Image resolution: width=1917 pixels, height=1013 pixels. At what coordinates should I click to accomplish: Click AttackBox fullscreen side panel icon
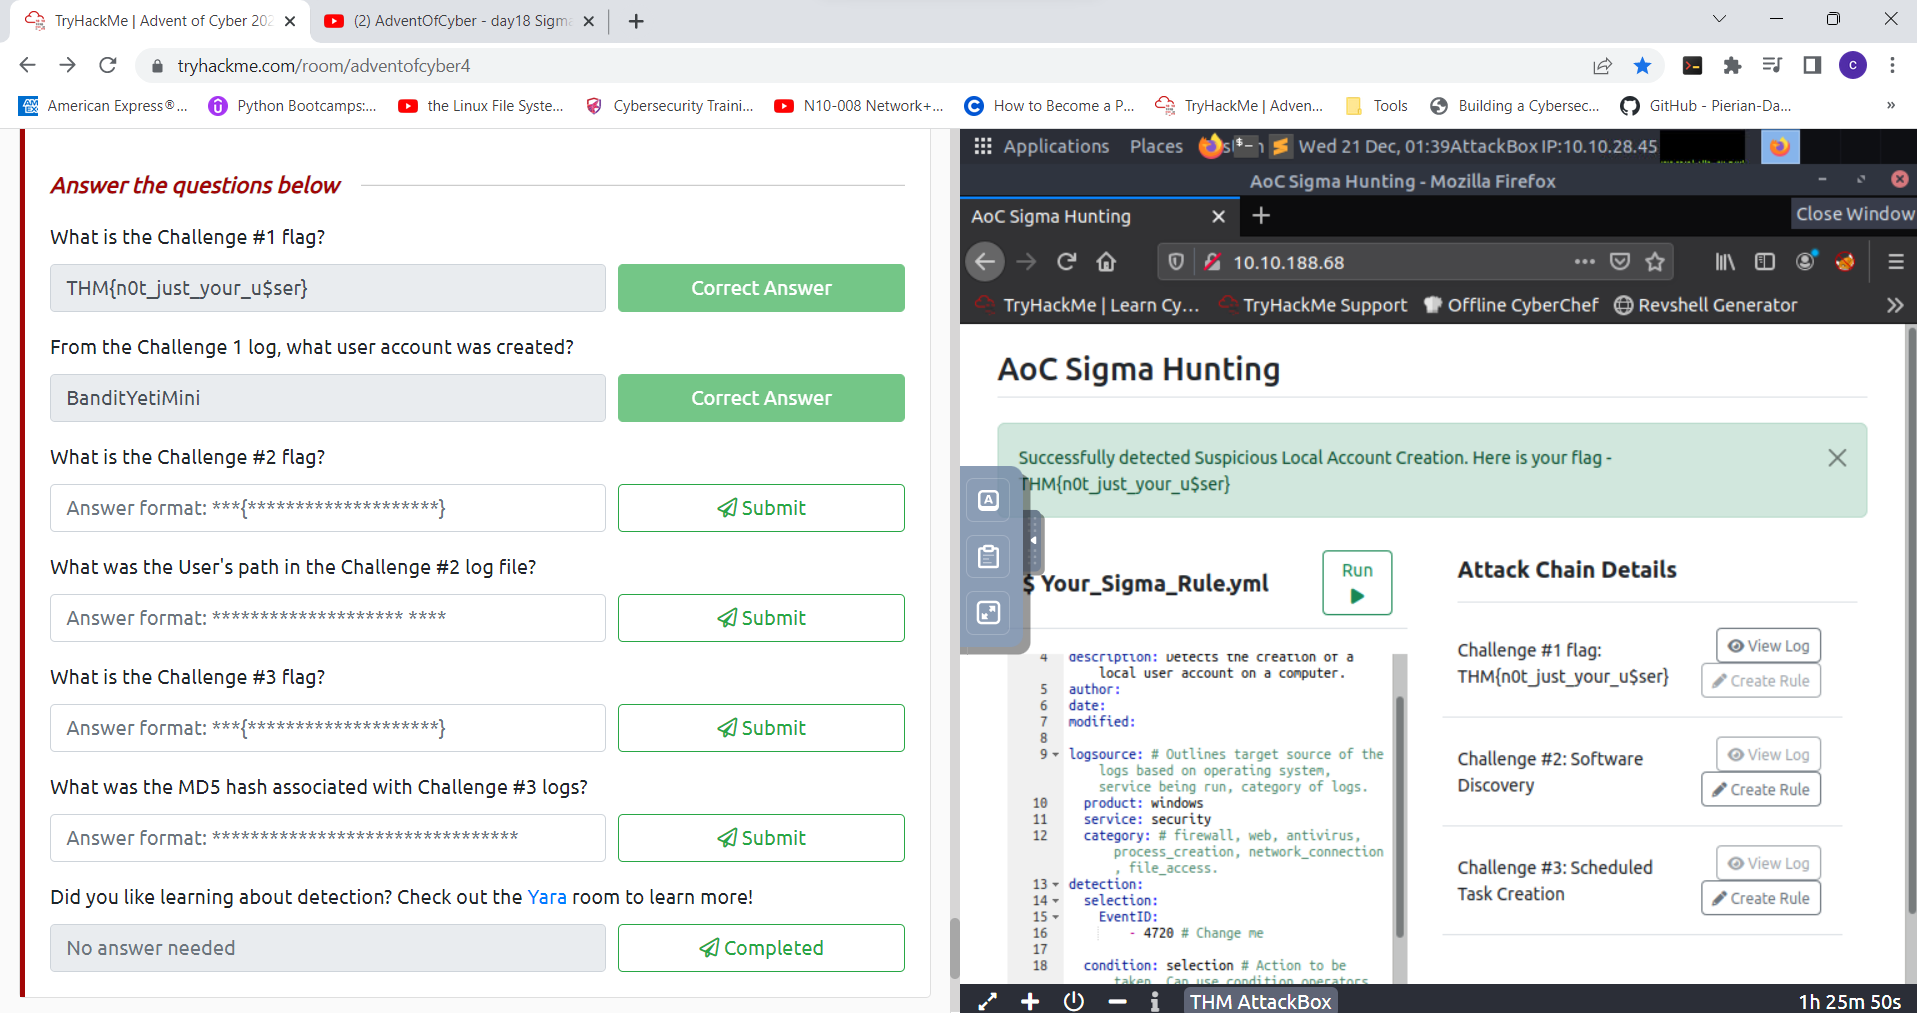tap(988, 612)
